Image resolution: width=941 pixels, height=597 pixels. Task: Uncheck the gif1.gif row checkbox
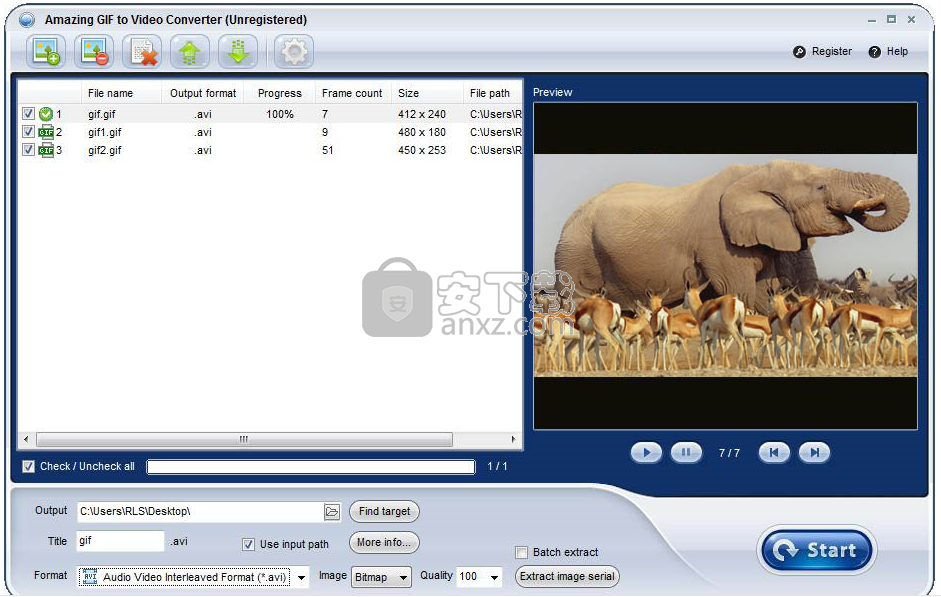[x=28, y=131]
